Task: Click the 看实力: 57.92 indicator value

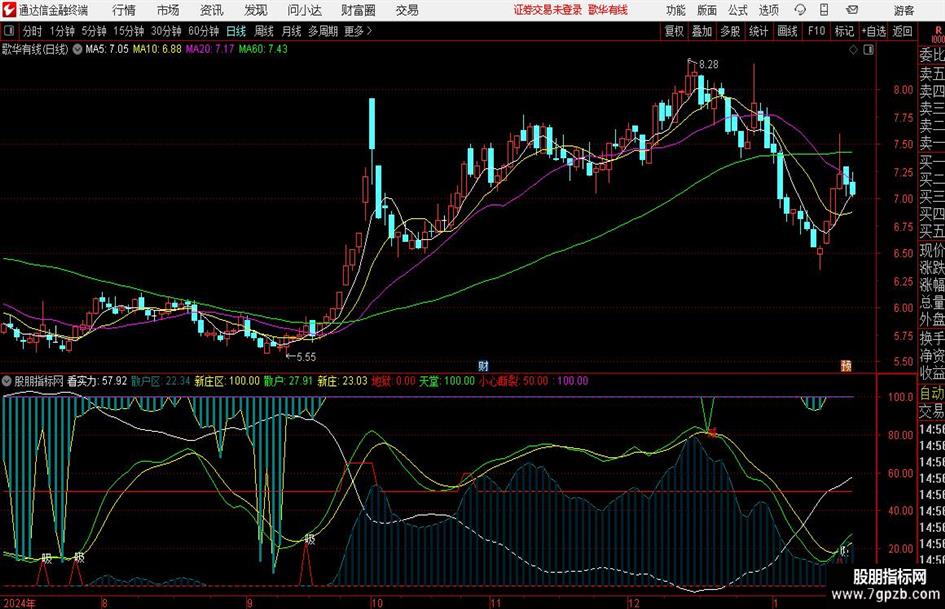Action: 97,381
